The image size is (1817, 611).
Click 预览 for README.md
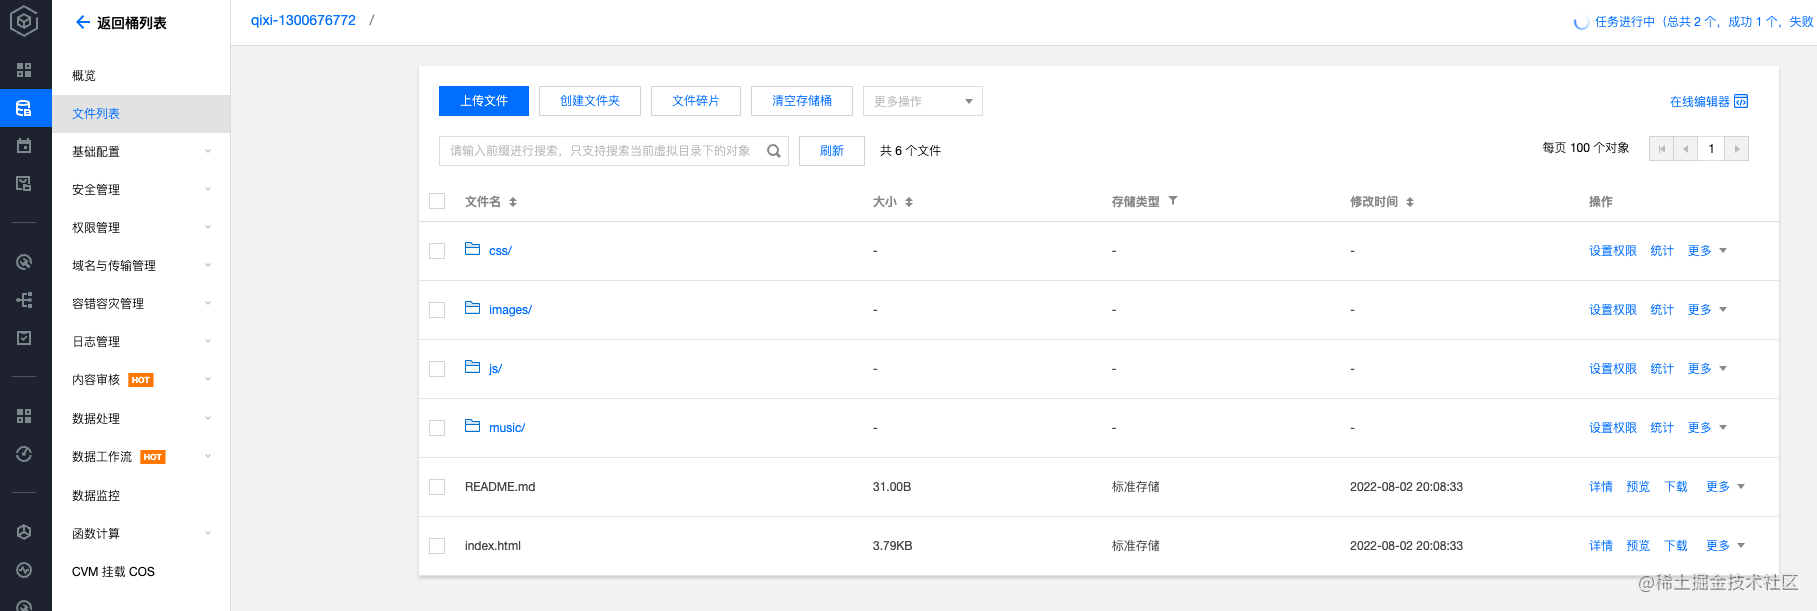[1638, 487]
